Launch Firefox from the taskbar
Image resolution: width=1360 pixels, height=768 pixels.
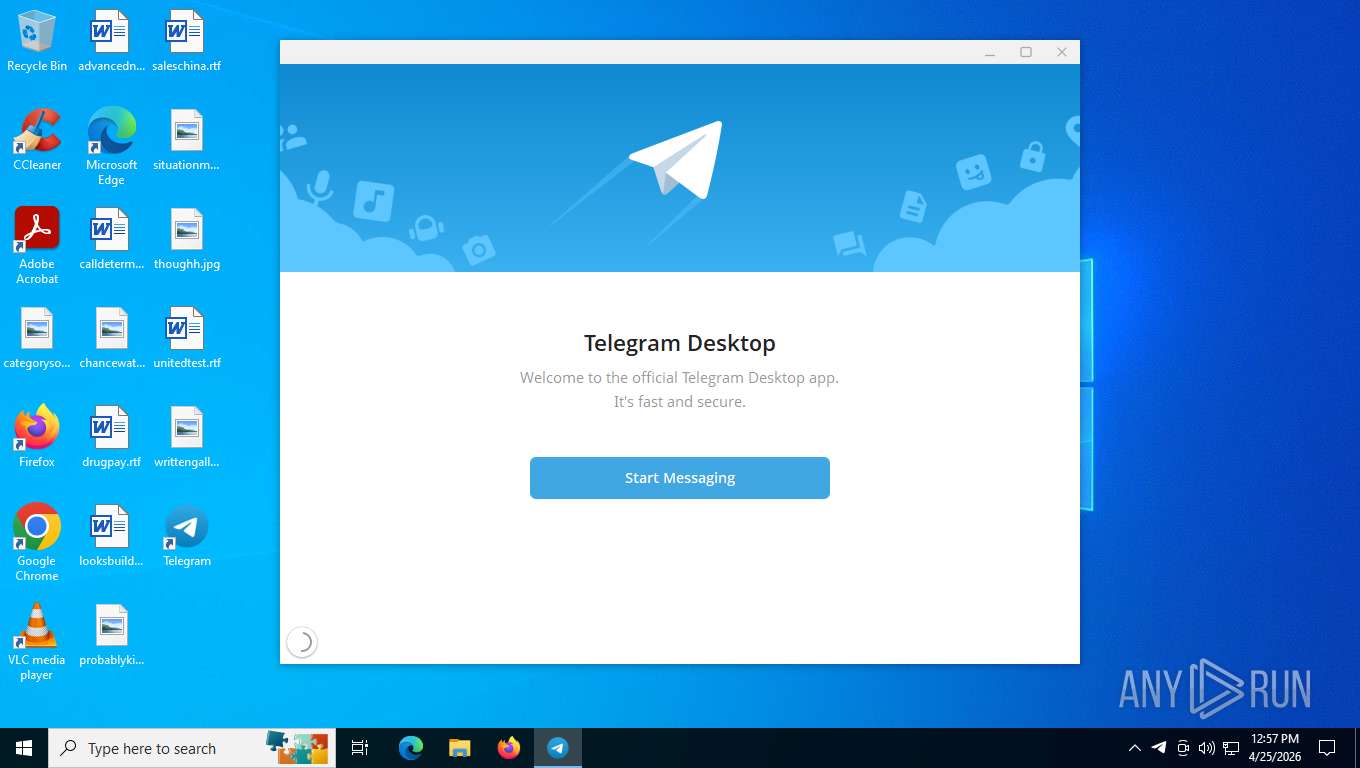[x=509, y=748]
